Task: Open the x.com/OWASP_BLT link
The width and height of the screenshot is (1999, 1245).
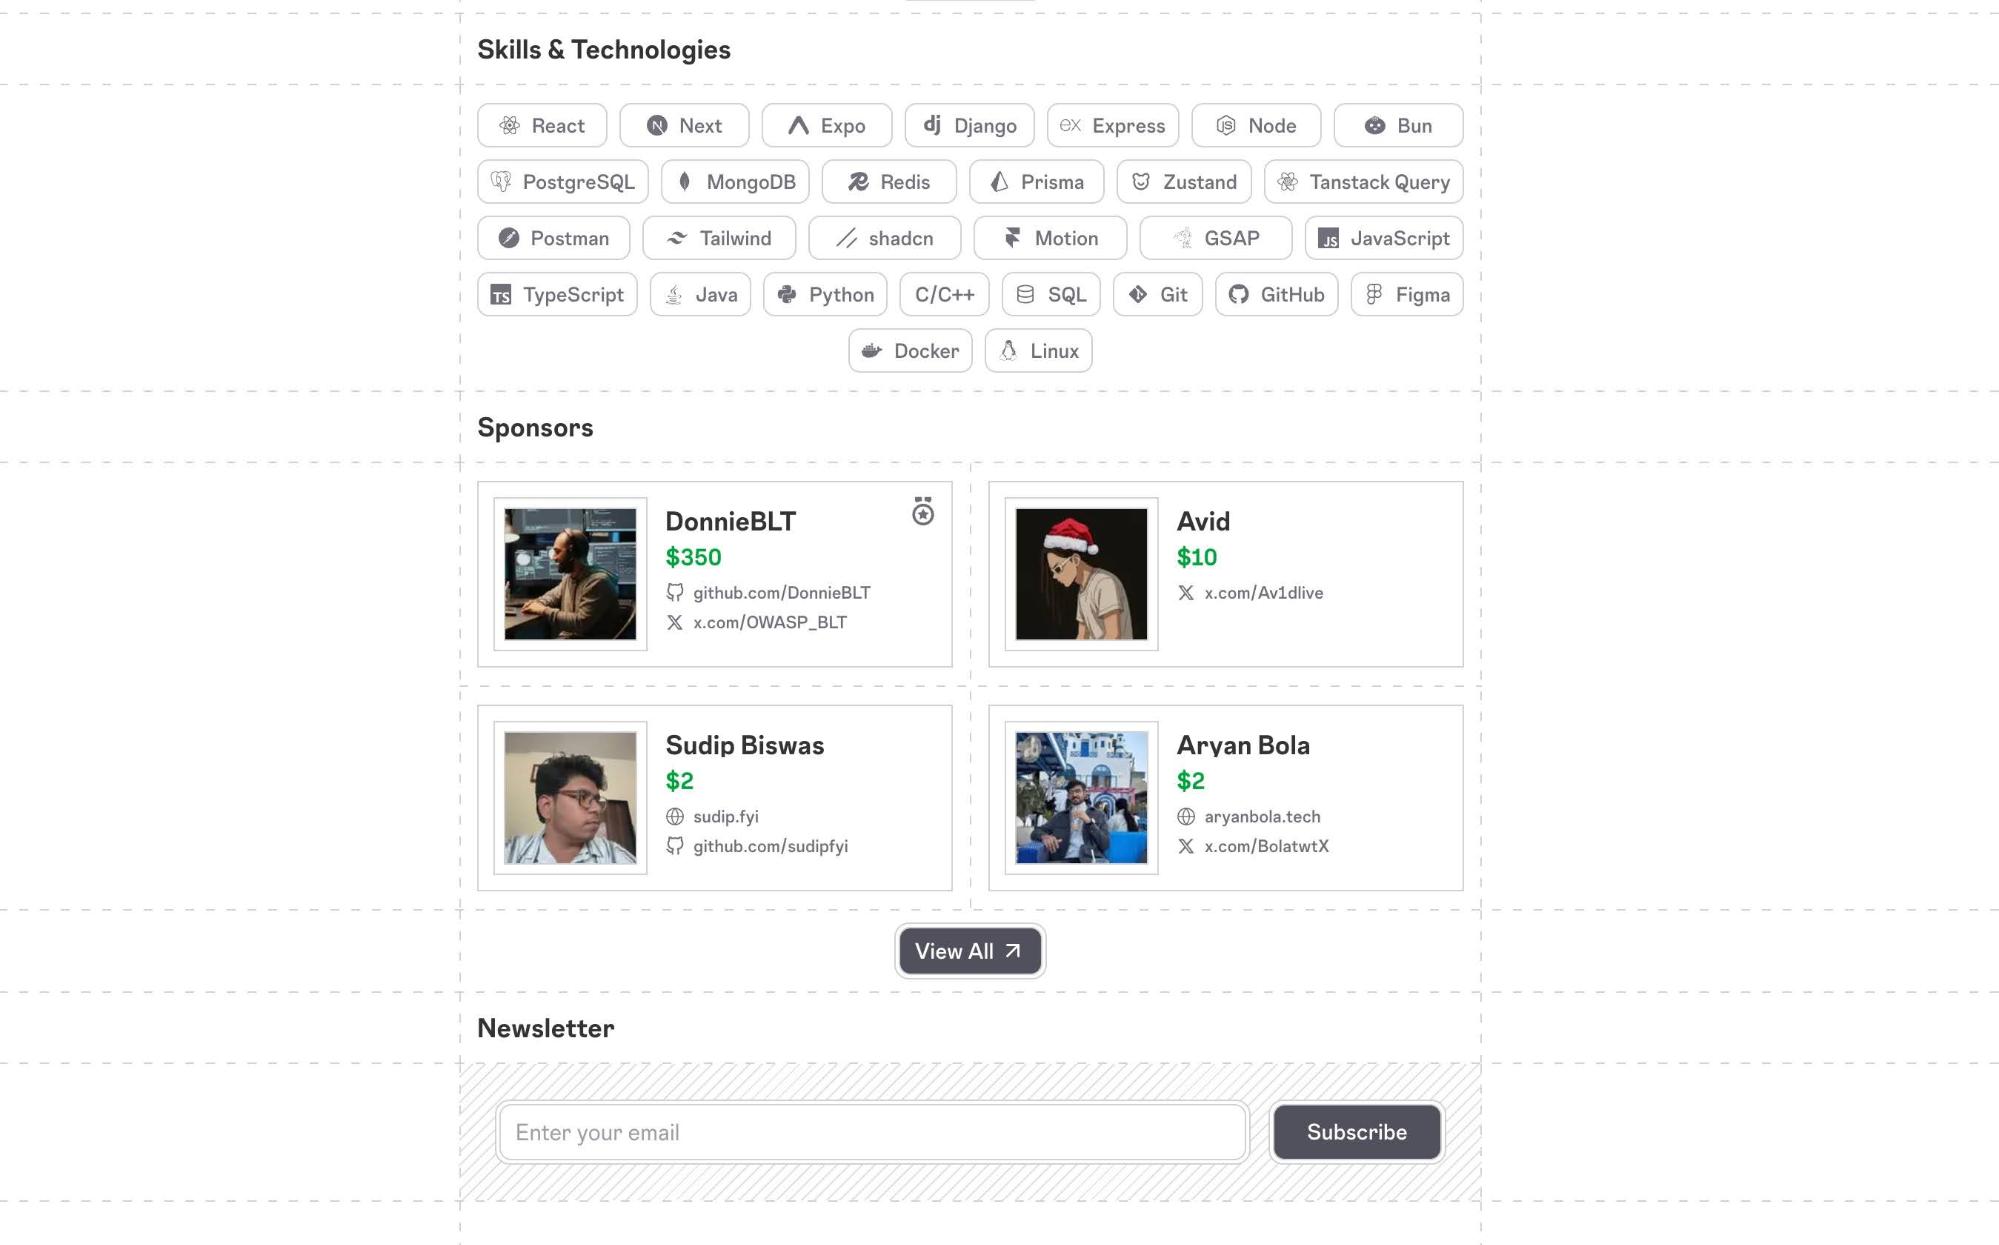Action: (769, 622)
